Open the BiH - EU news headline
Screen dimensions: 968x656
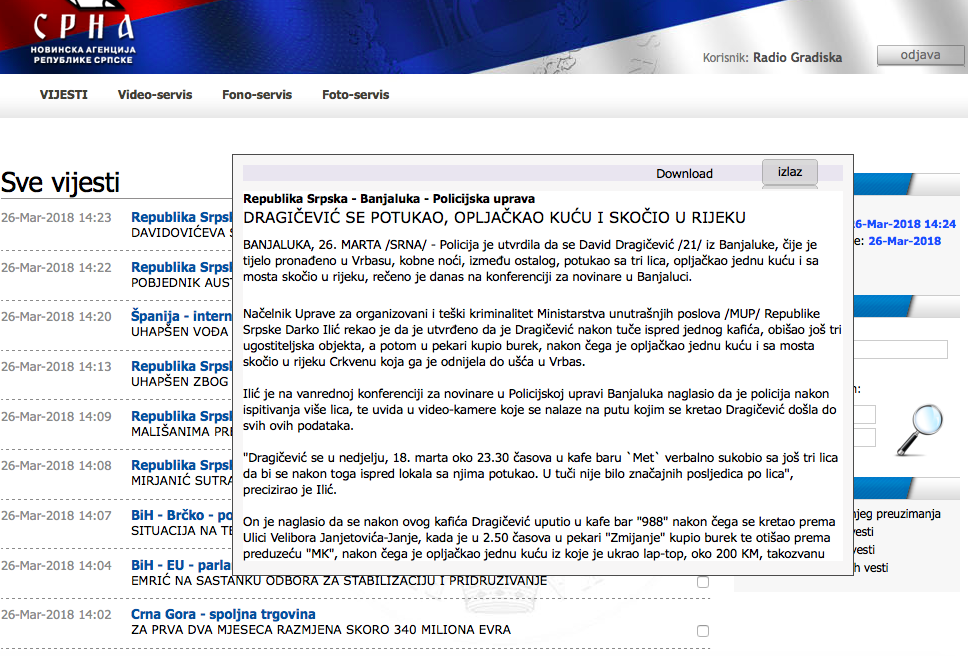coord(180,565)
